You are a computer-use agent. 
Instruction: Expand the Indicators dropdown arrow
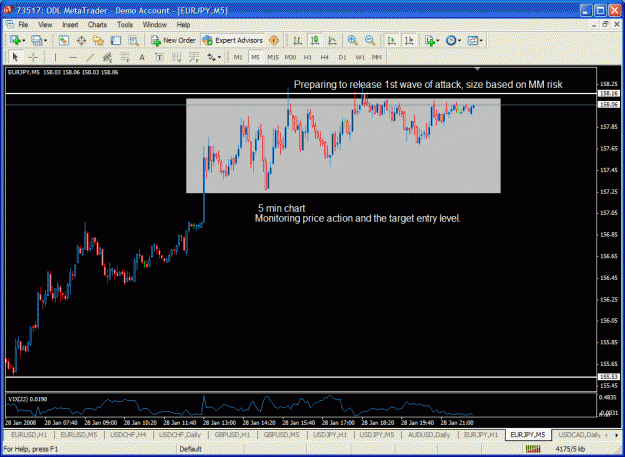coord(438,41)
